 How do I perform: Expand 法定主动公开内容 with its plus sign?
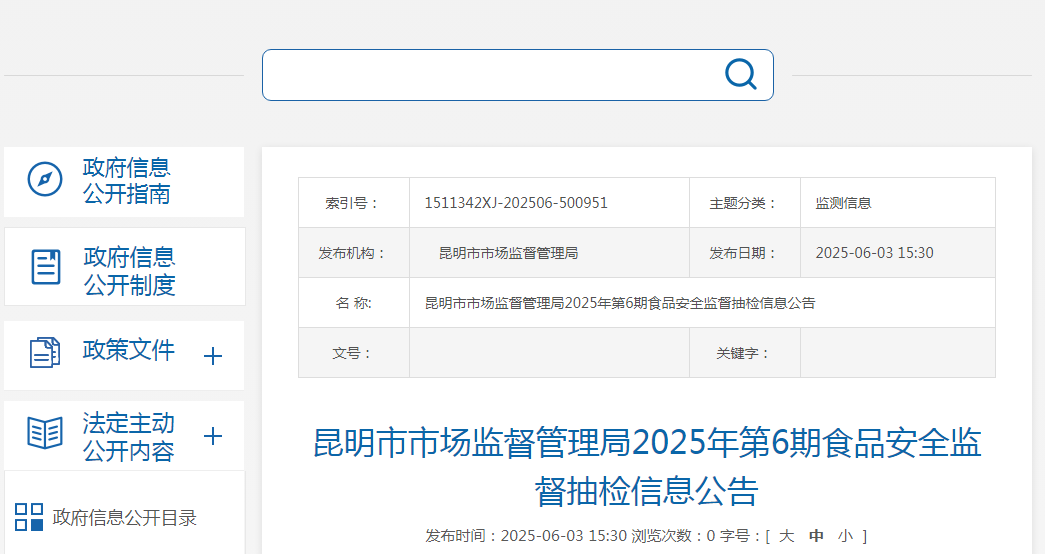(213, 437)
